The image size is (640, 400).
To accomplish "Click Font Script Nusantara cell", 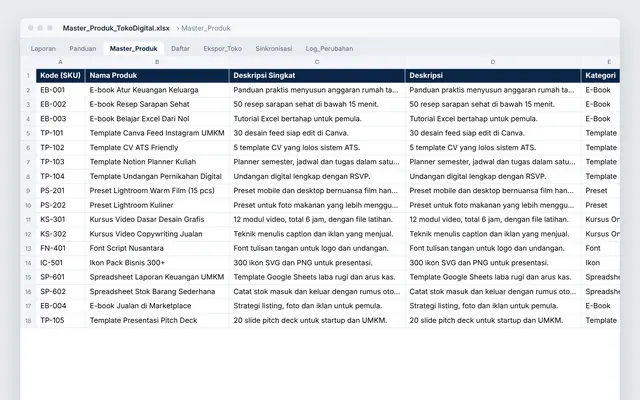I will pos(157,248).
